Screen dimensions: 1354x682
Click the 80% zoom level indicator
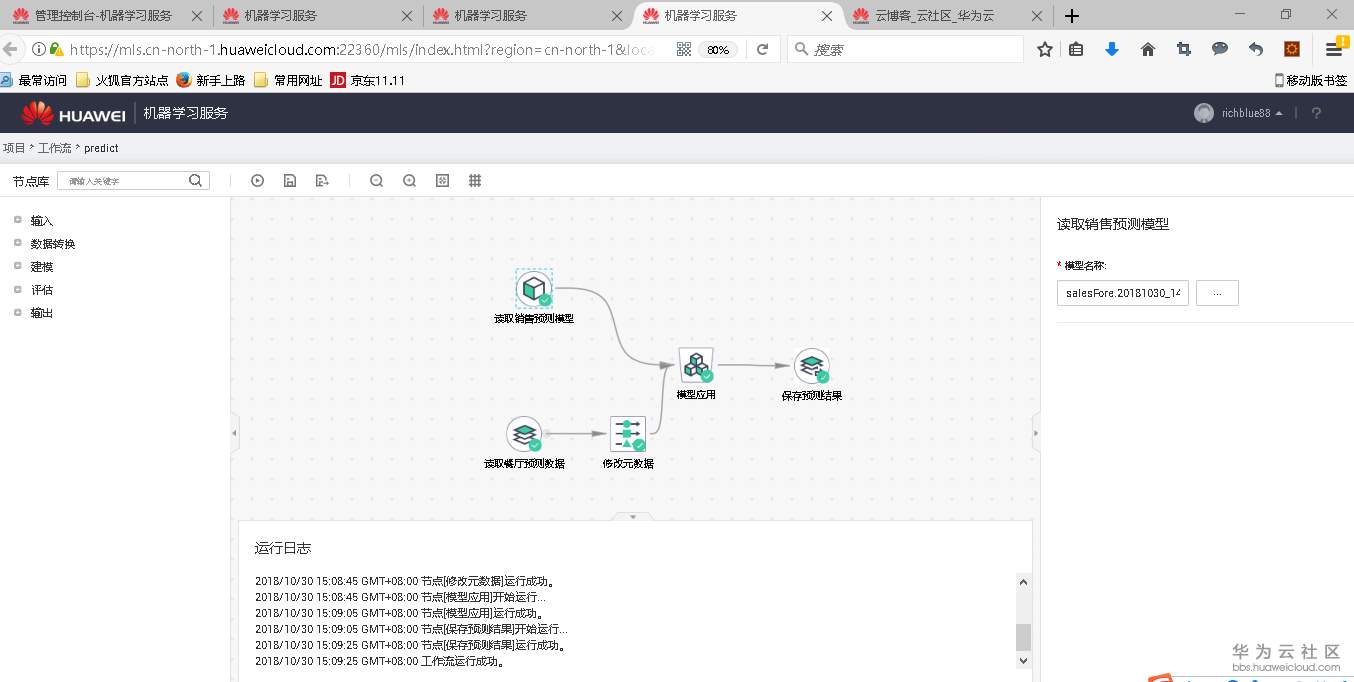pyautogui.click(x=718, y=49)
